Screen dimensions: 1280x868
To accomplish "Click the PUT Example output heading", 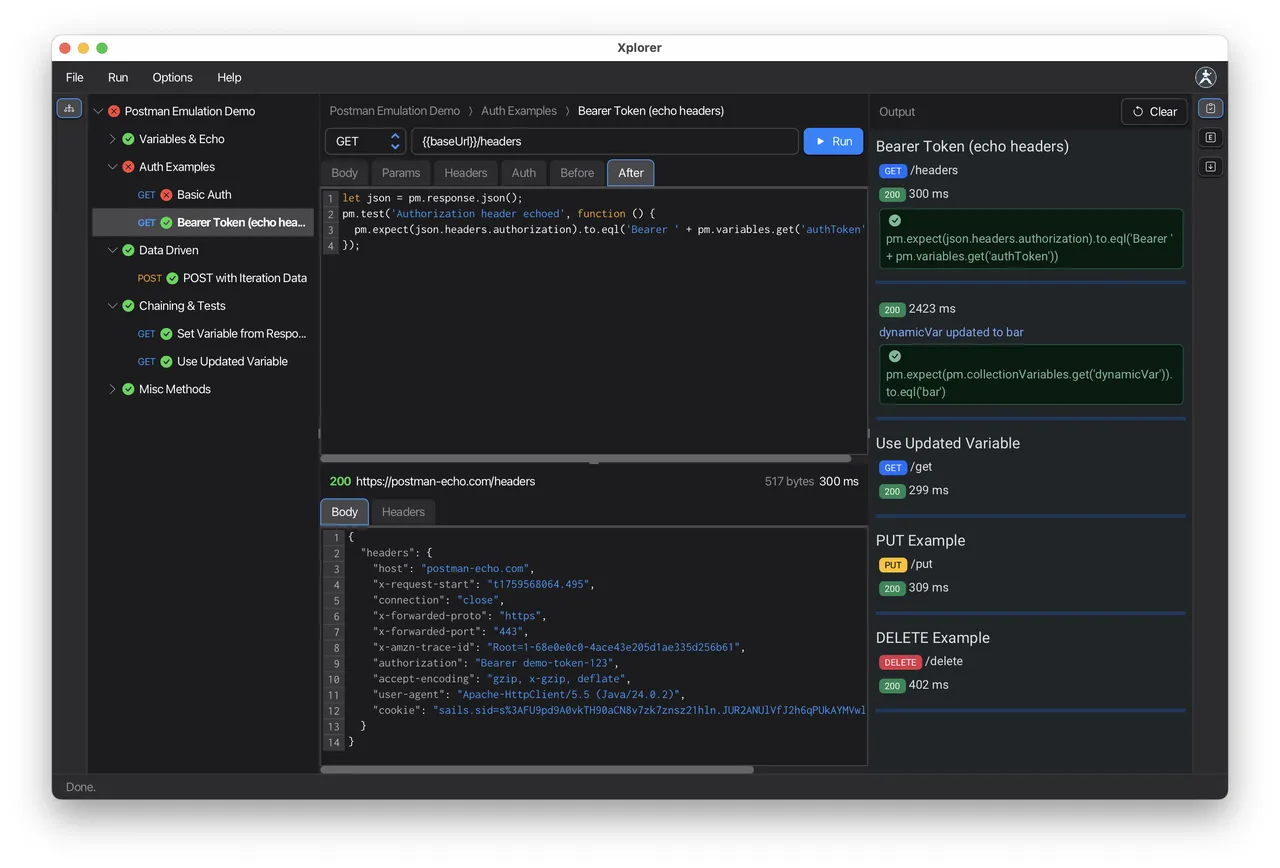I will 921,541.
